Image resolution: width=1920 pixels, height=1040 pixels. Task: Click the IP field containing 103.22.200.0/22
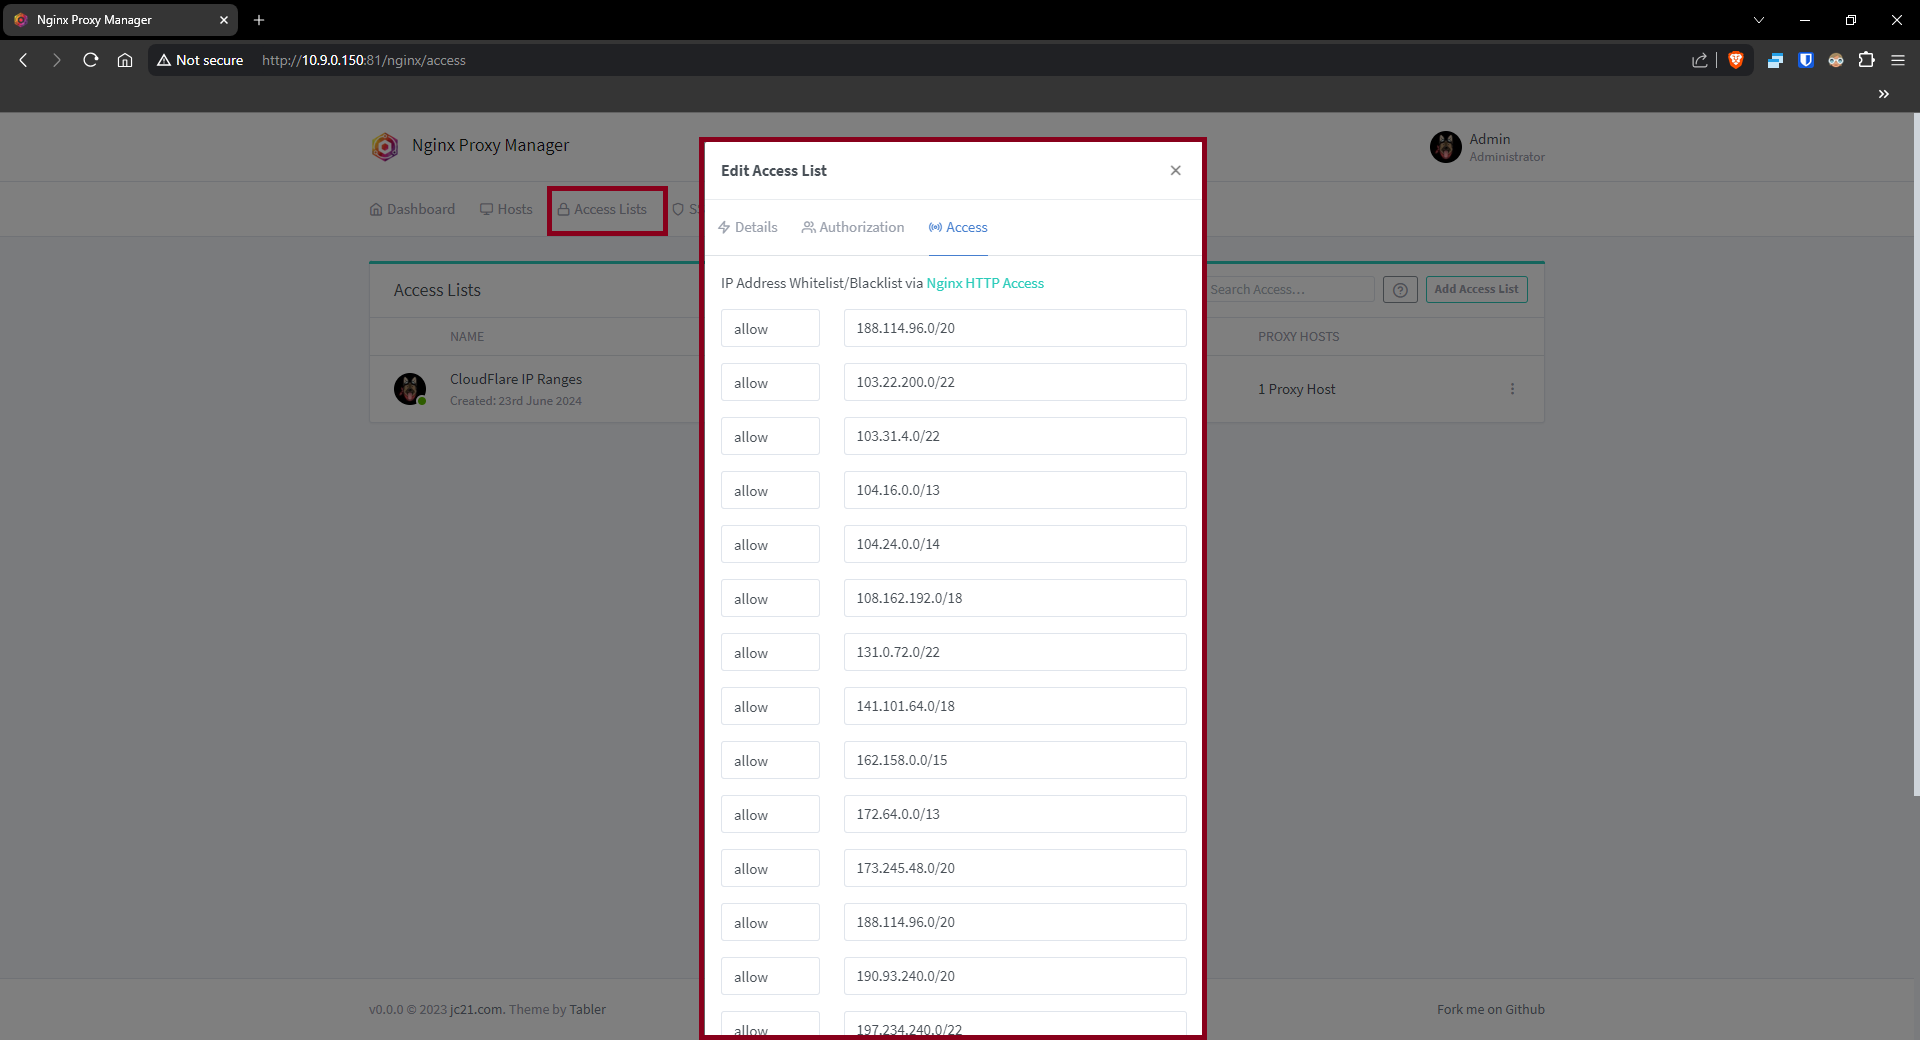(1014, 381)
